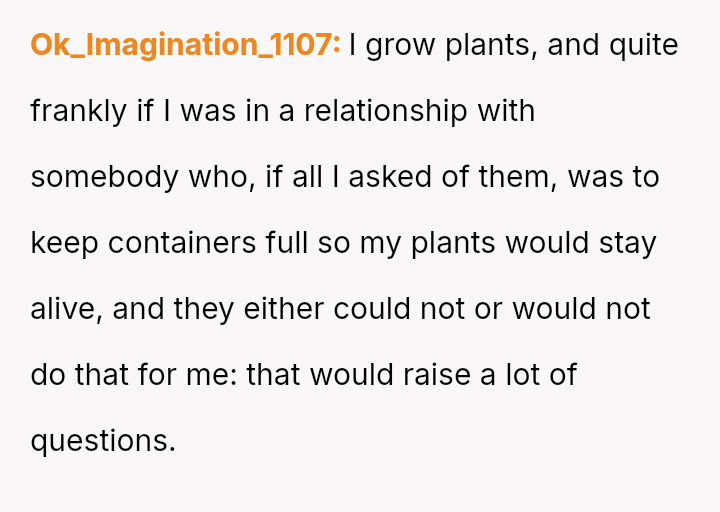The width and height of the screenshot is (720, 512).
Task: Open the Ok_Imagination_1107 user profile link
Action: pos(185,45)
